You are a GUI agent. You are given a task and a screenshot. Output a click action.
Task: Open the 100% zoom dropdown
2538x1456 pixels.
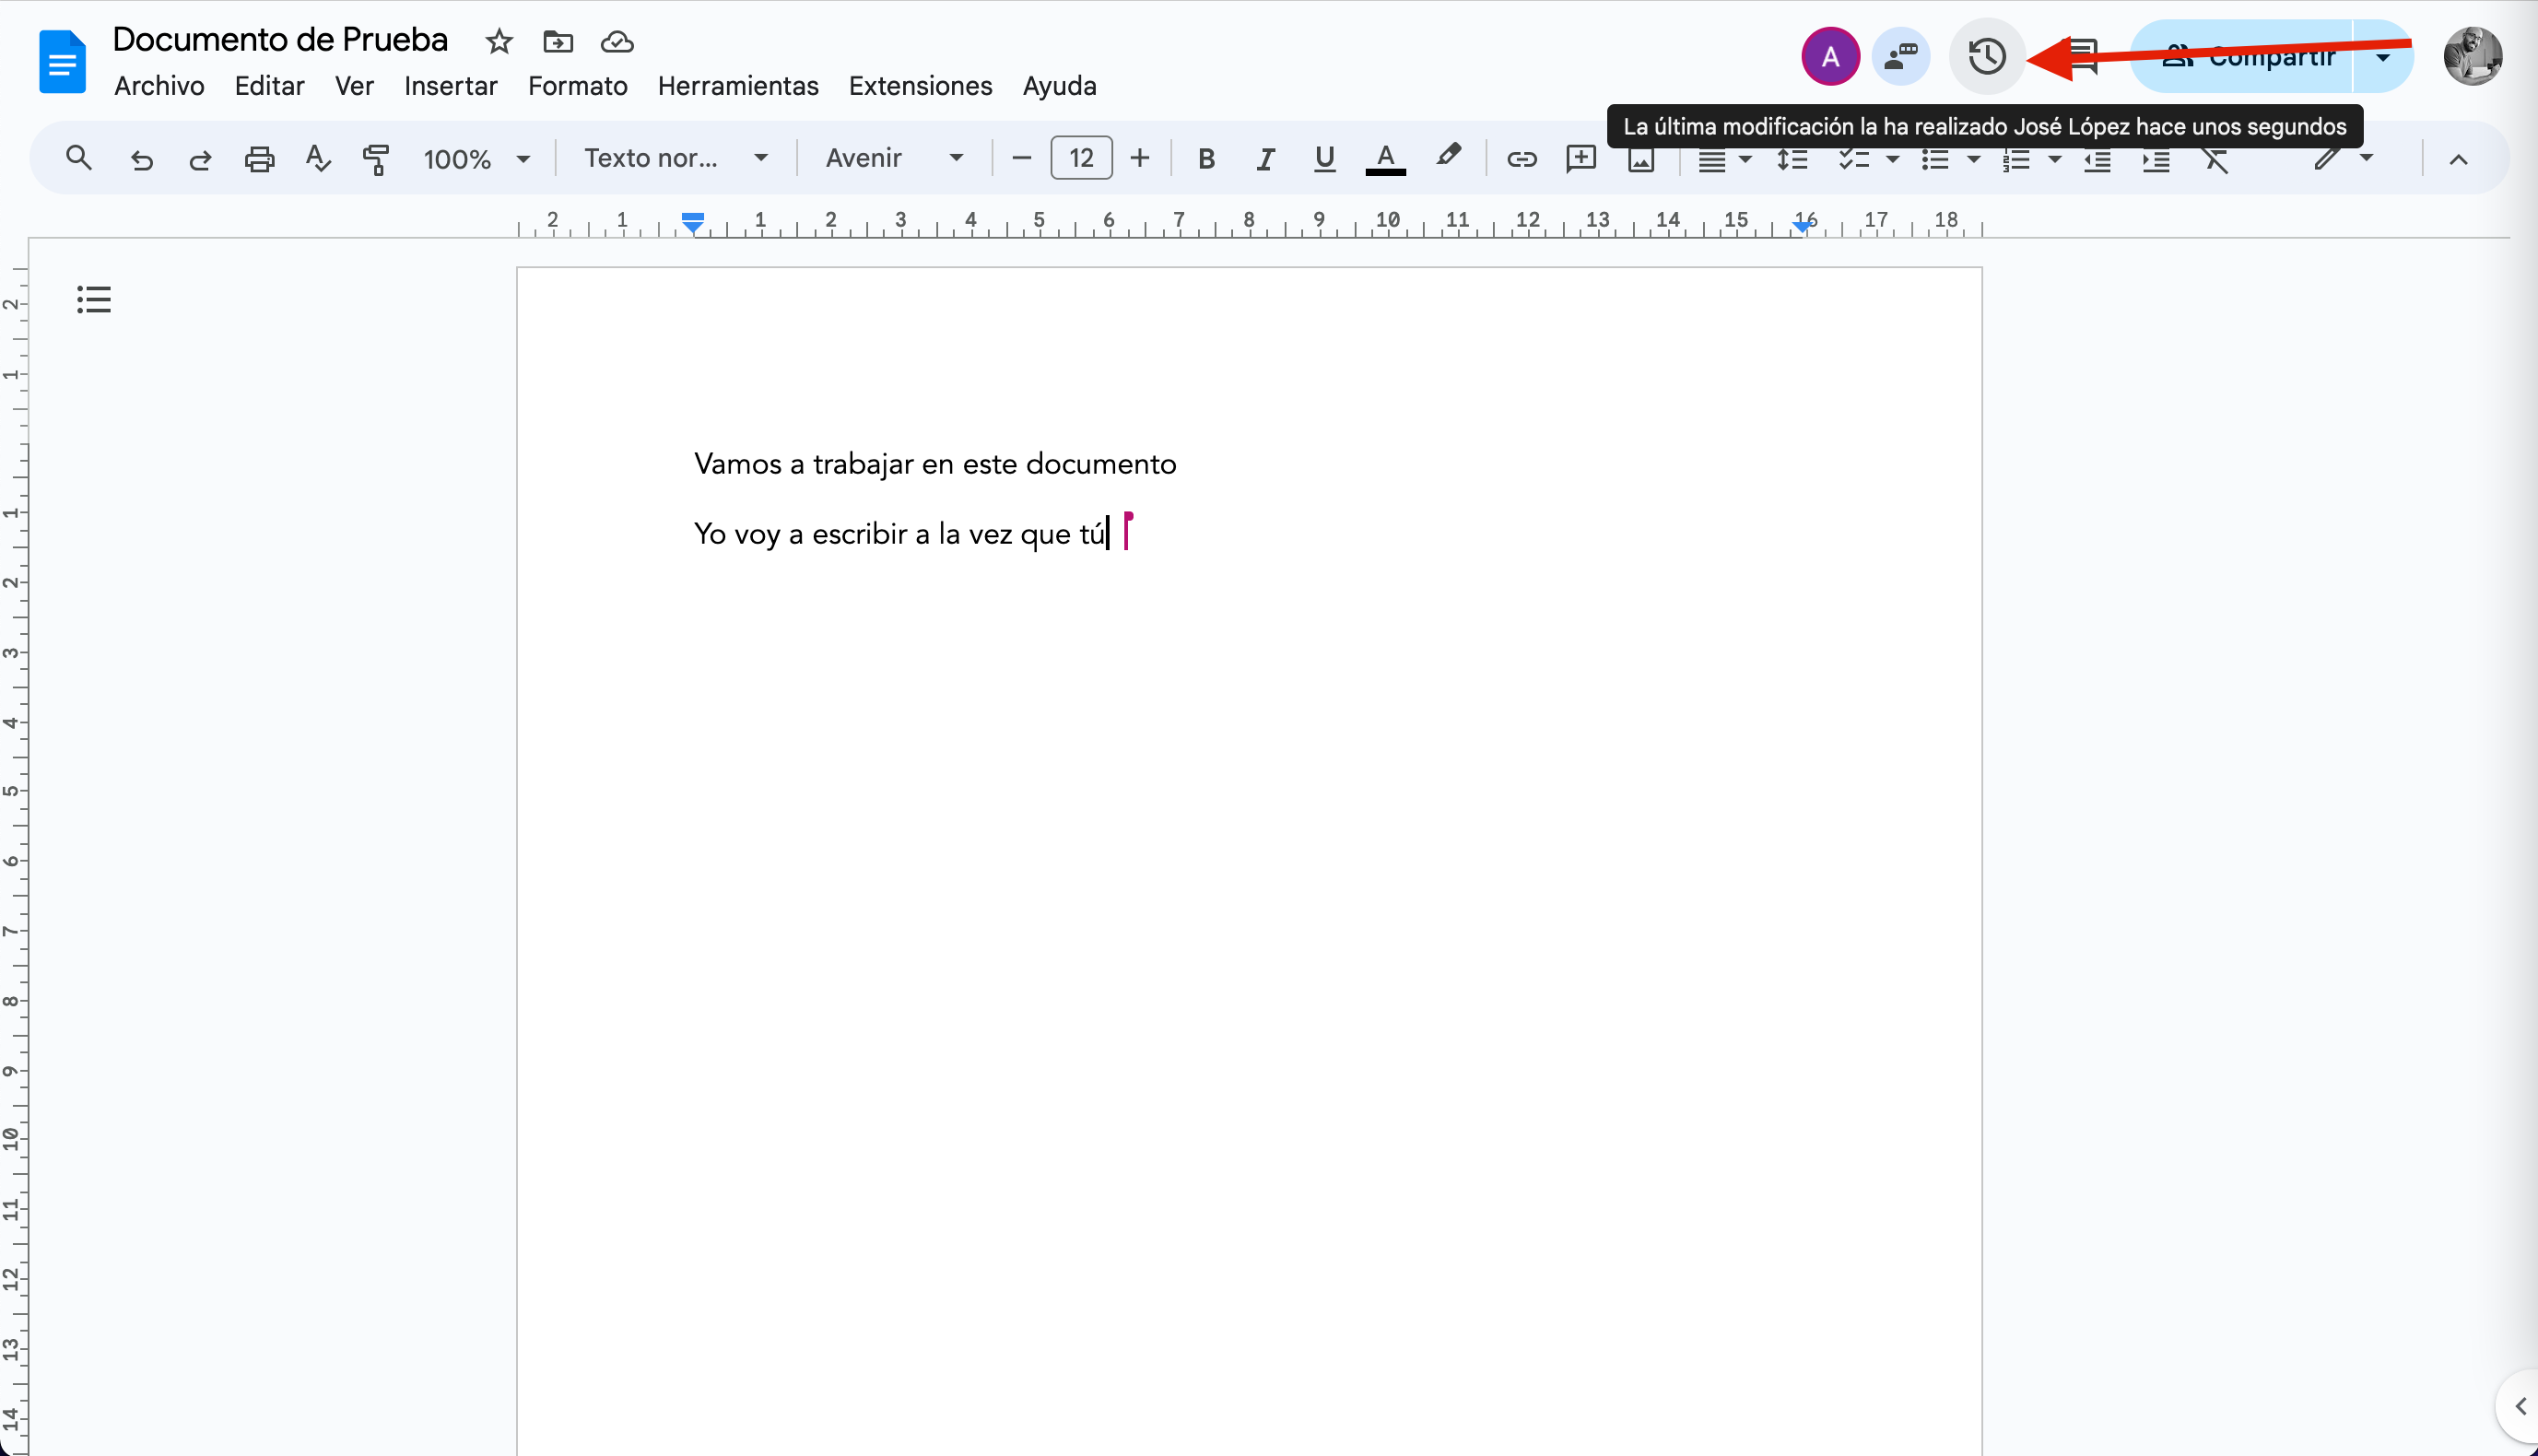pyautogui.click(x=475, y=158)
